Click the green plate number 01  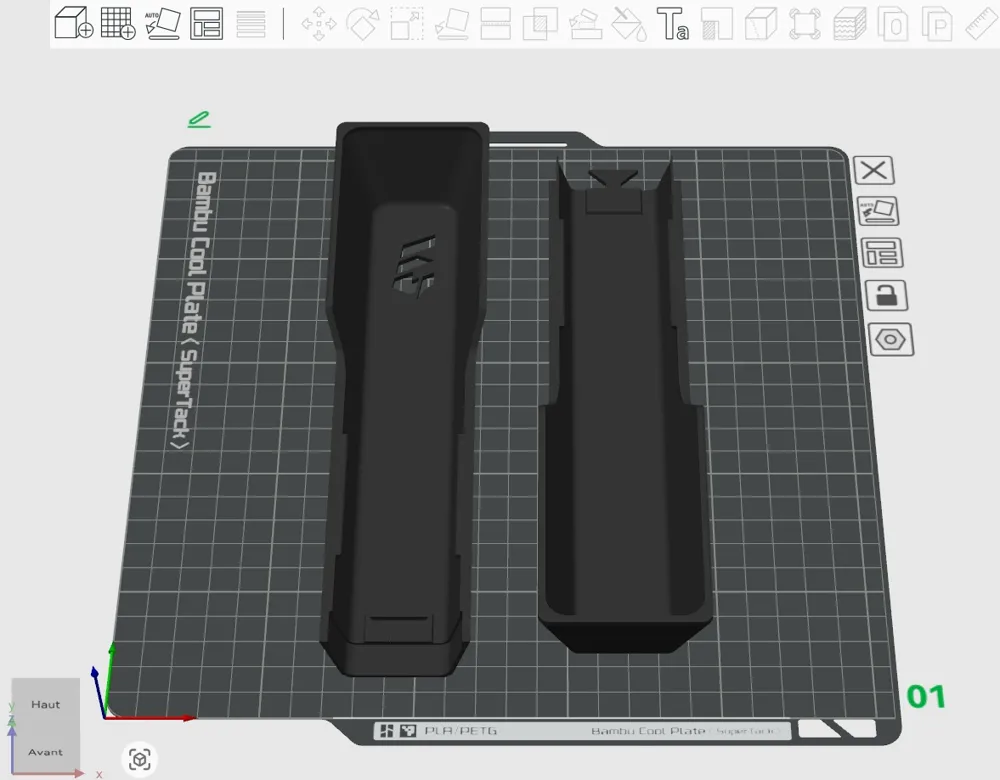(926, 697)
